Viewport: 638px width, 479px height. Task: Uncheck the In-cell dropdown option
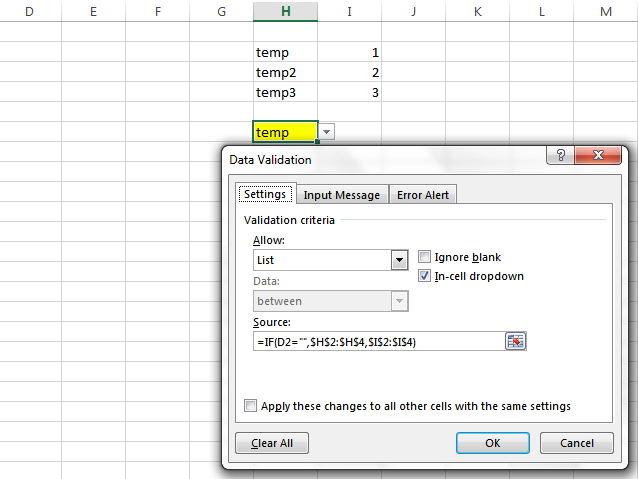(425, 276)
